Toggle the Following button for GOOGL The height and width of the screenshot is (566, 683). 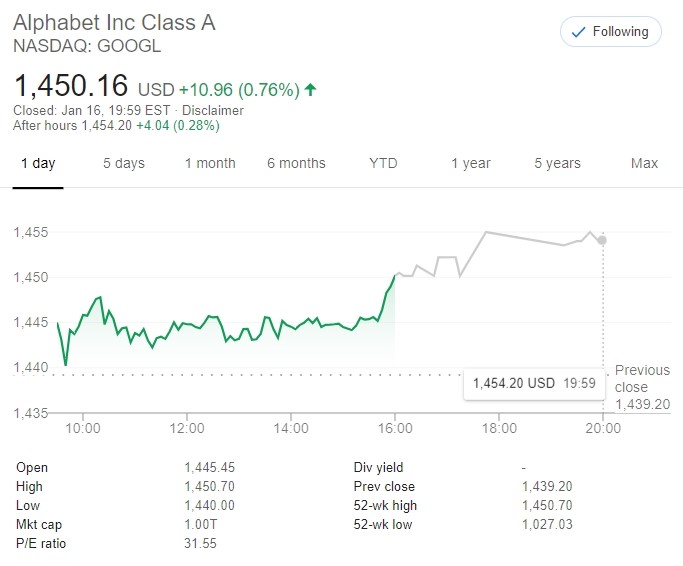point(611,32)
